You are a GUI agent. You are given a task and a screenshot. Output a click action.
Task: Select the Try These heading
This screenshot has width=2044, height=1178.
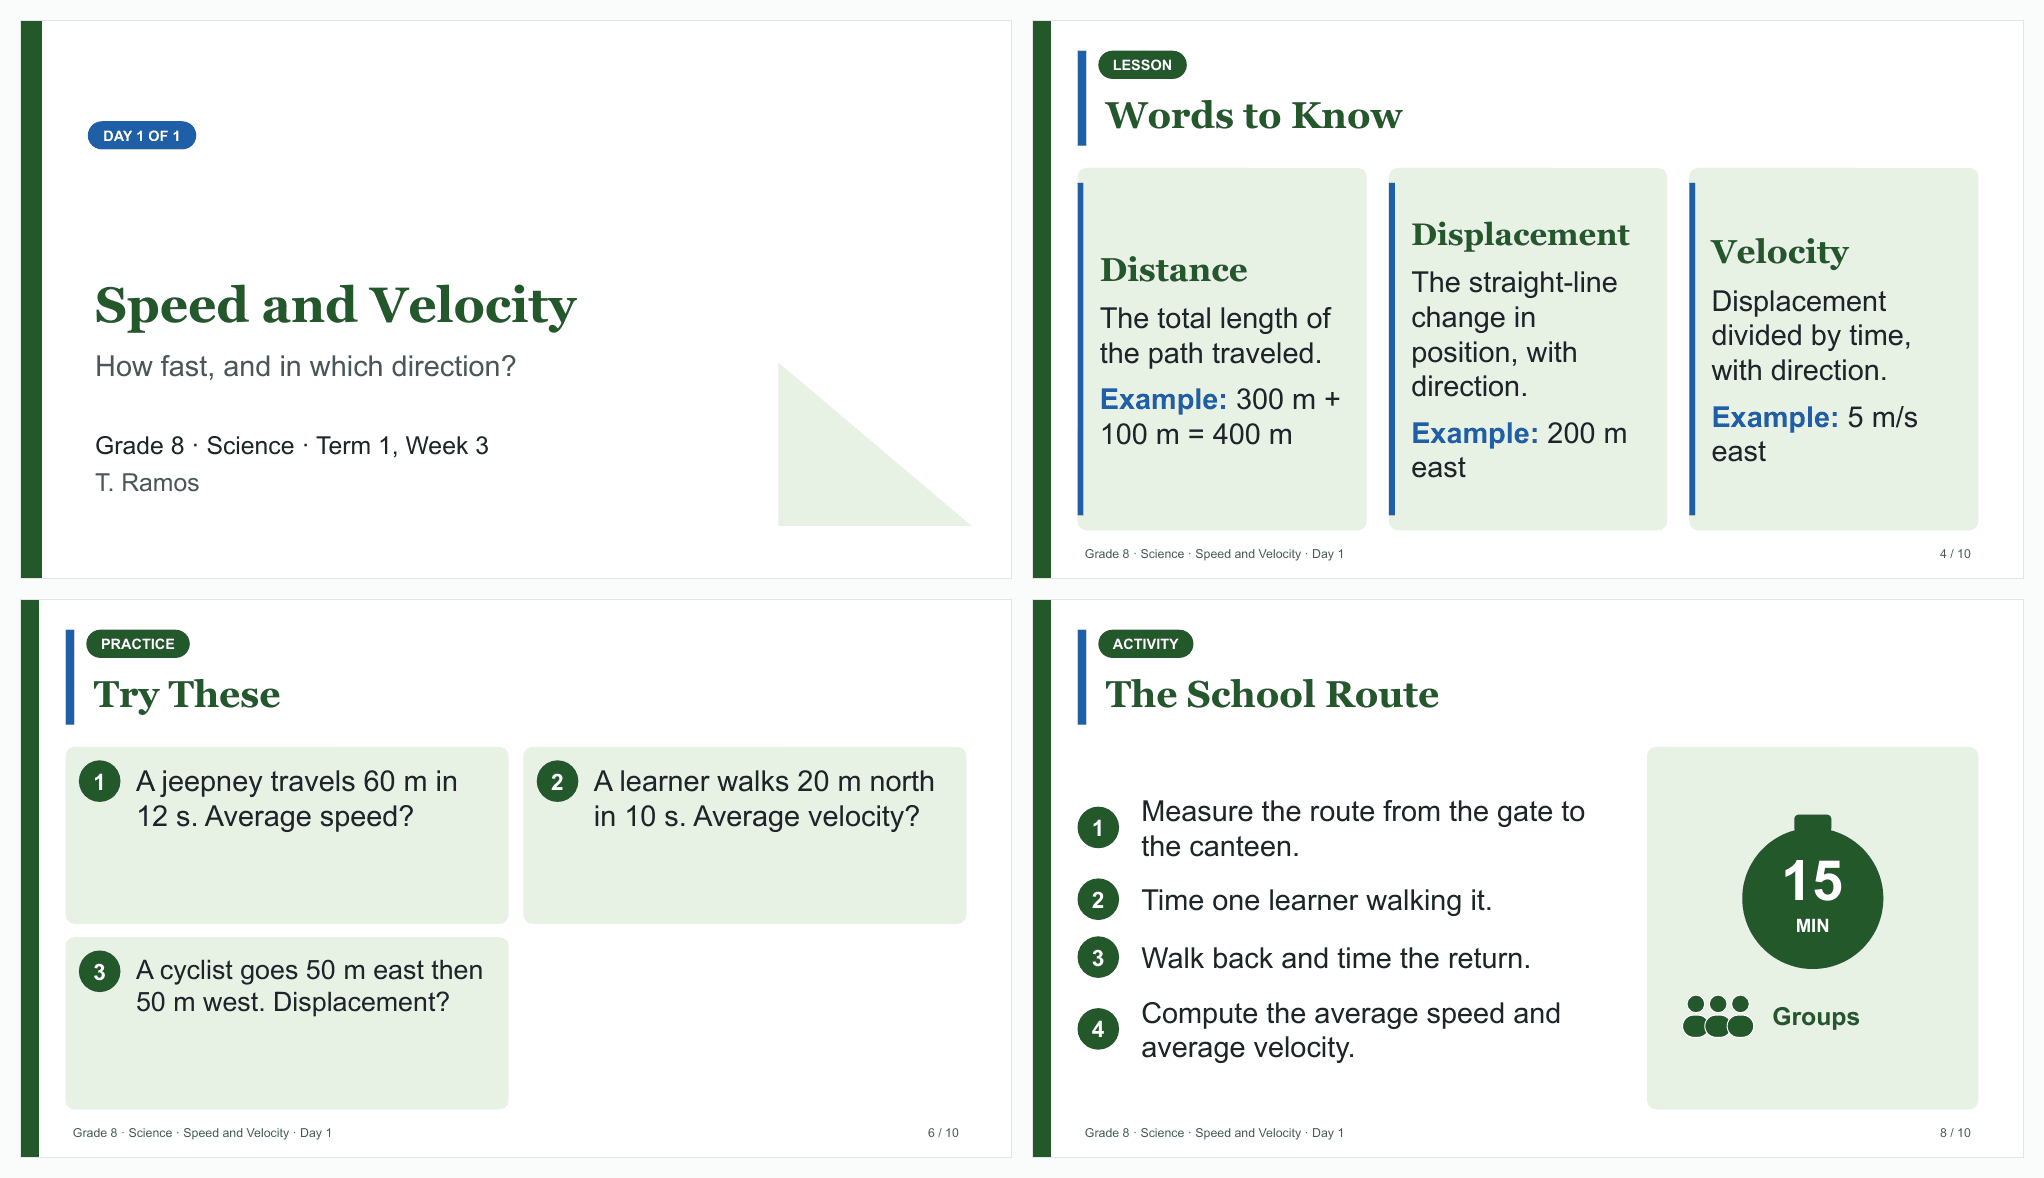tap(187, 695)
